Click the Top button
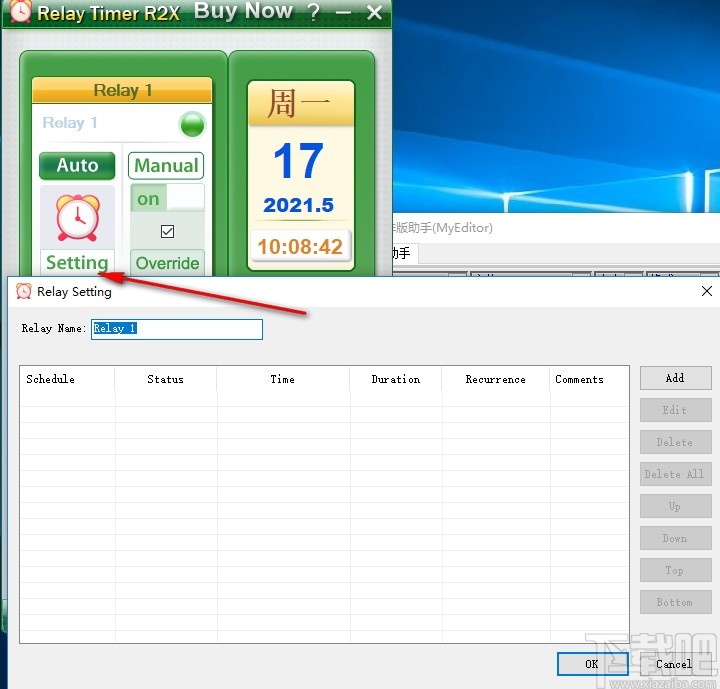Image resolution: width=720 pixels, height=689 pixels. [675, 570]
